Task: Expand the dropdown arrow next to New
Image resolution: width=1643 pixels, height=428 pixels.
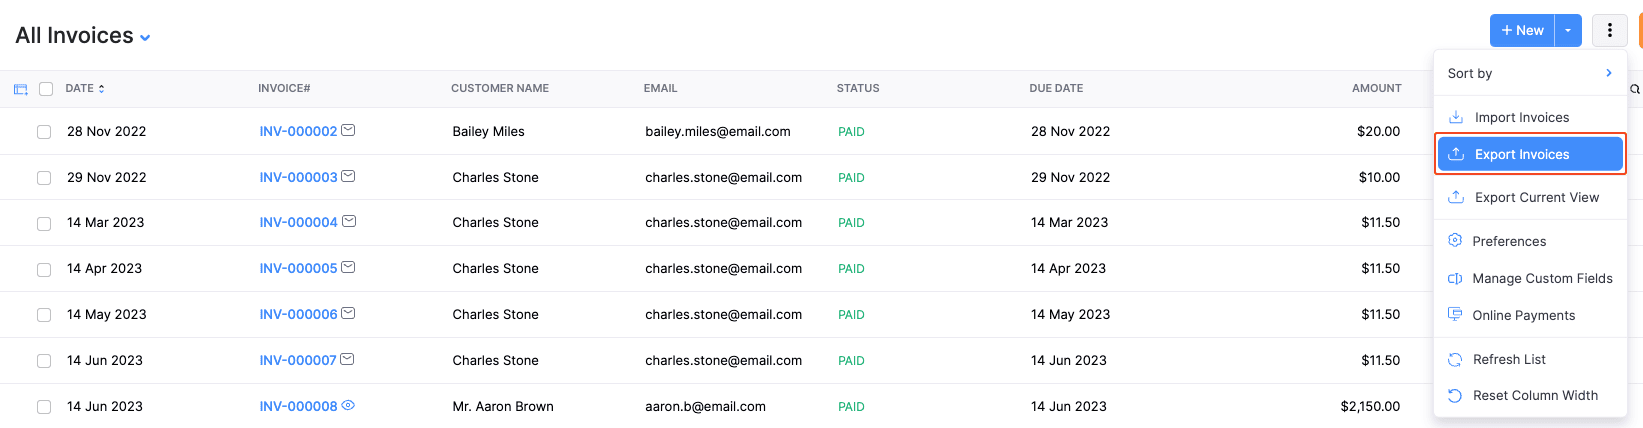Action: [1568, 31]
